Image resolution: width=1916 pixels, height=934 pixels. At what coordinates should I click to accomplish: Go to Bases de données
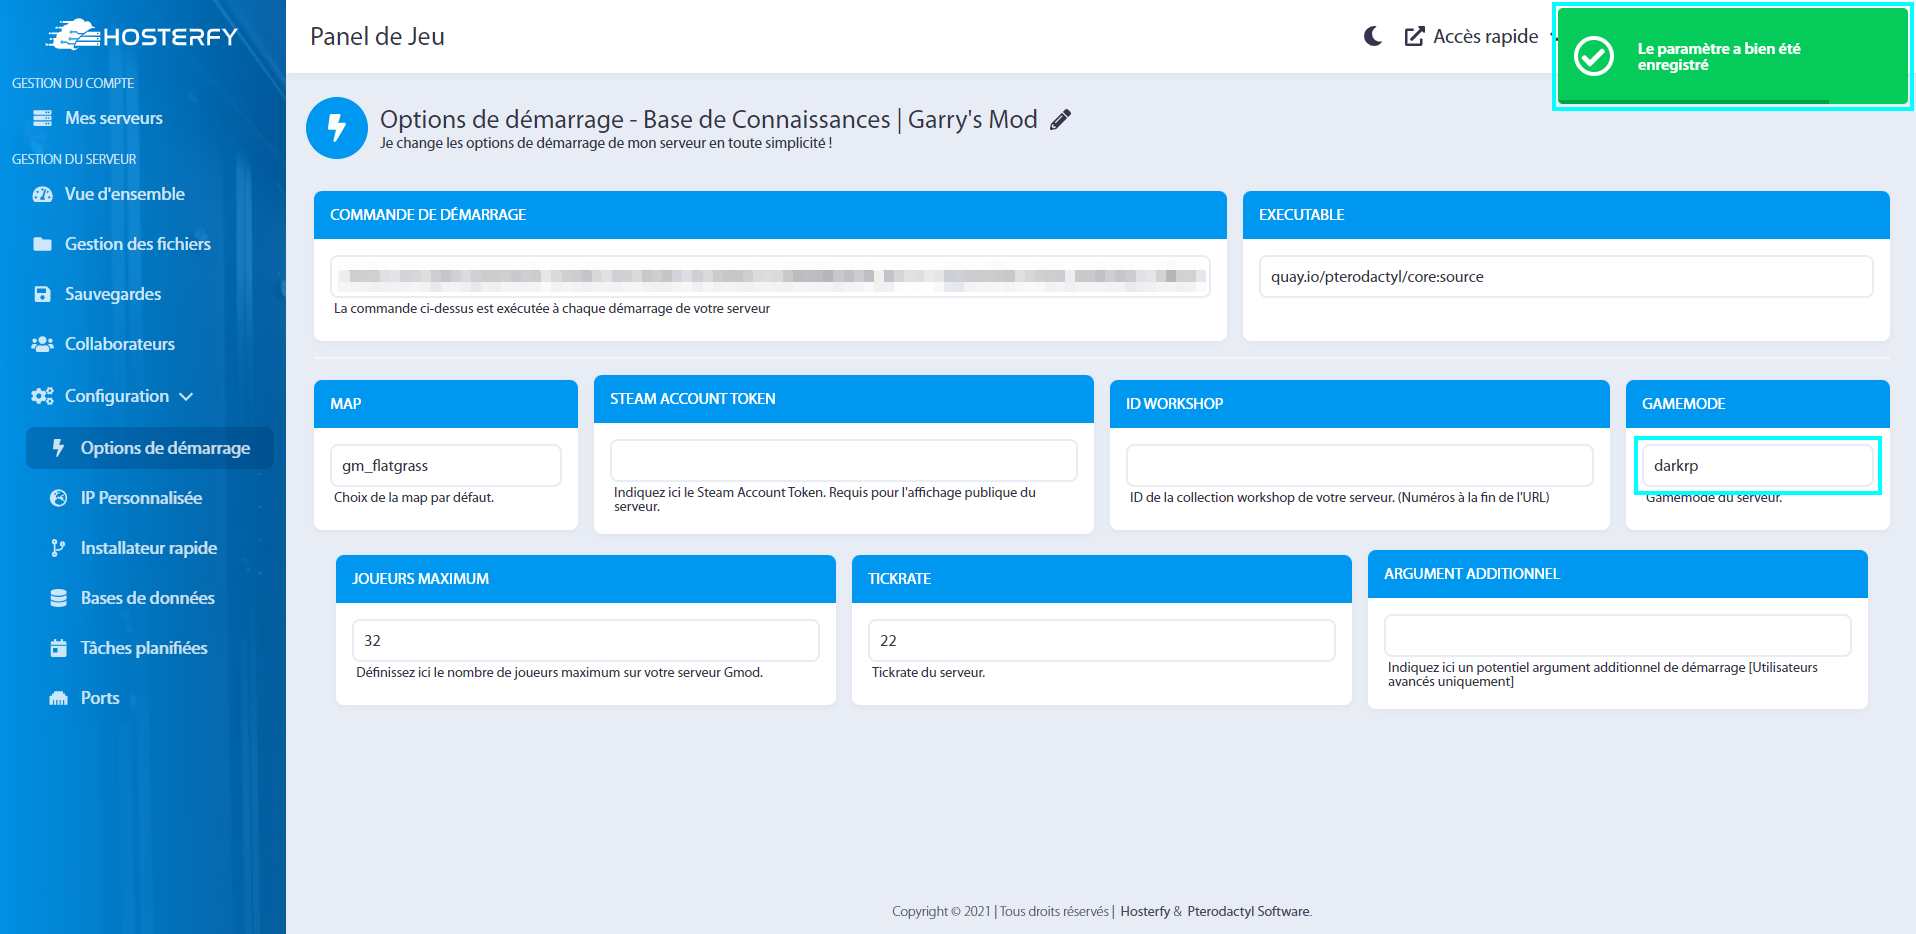click(147, 598)
